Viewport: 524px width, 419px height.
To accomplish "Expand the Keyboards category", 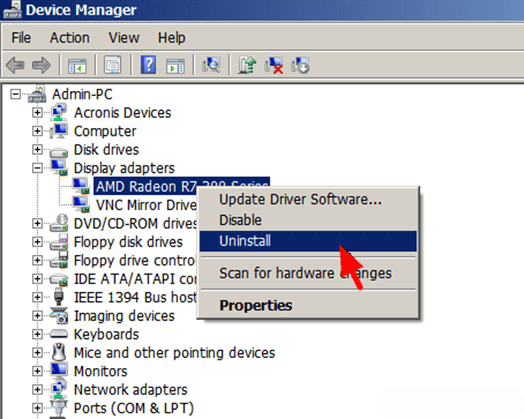I will coord(37,334).
